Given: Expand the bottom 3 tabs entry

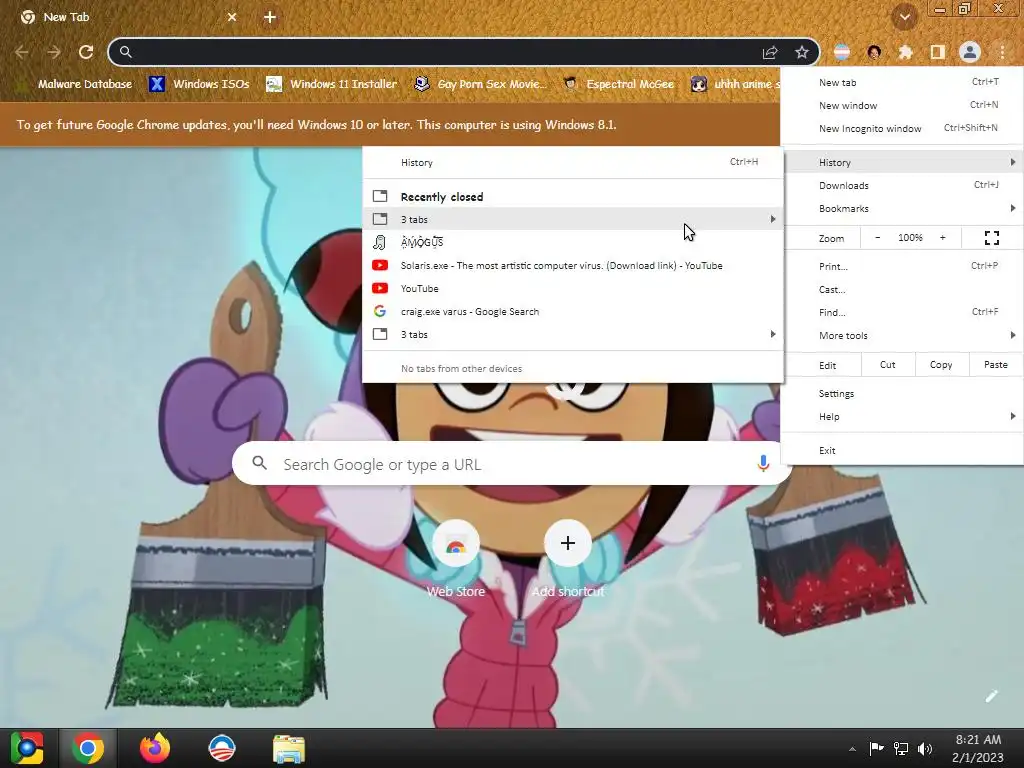Looking at the screenshot, I should (x=573, y=334).
